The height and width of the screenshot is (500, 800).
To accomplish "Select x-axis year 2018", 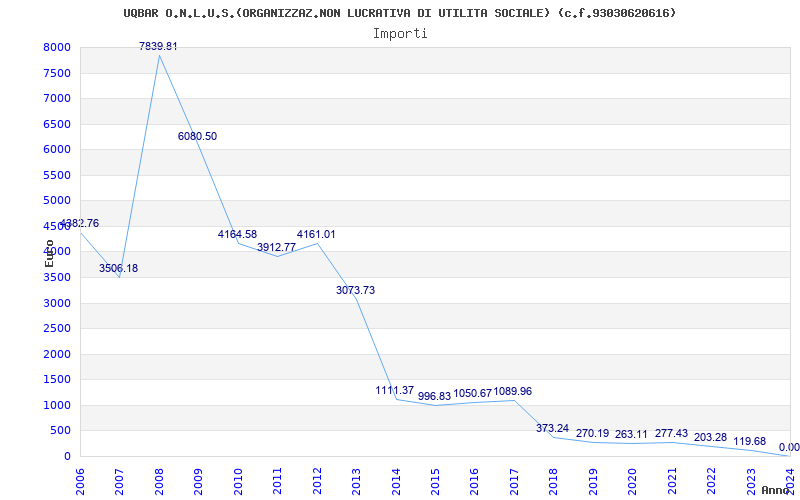I will 554,481.
